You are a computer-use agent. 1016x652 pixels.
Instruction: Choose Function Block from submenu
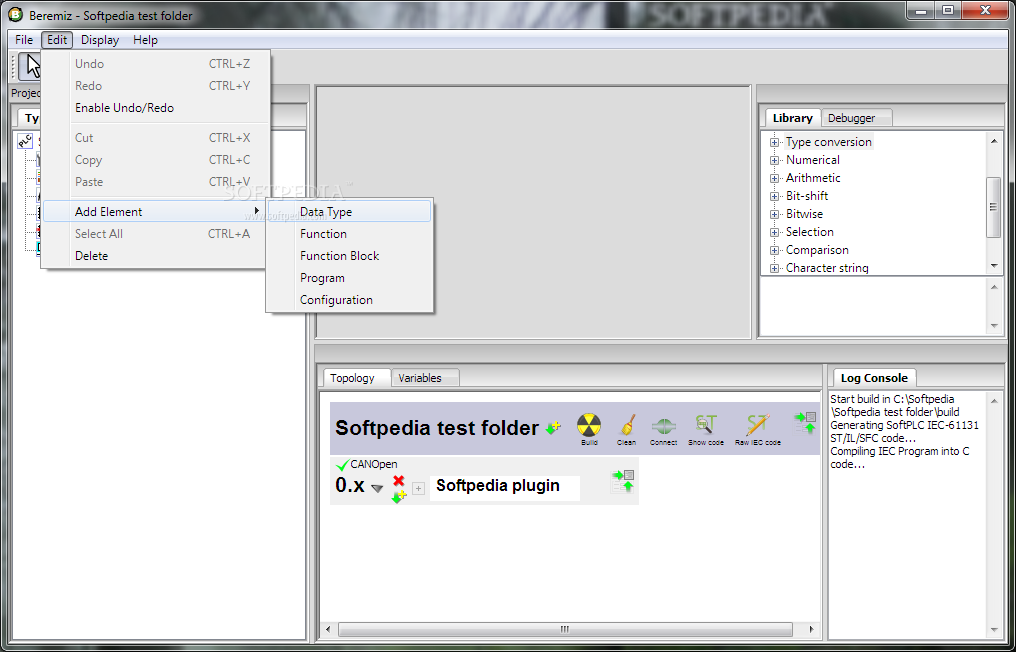click(x=349, y=255)
